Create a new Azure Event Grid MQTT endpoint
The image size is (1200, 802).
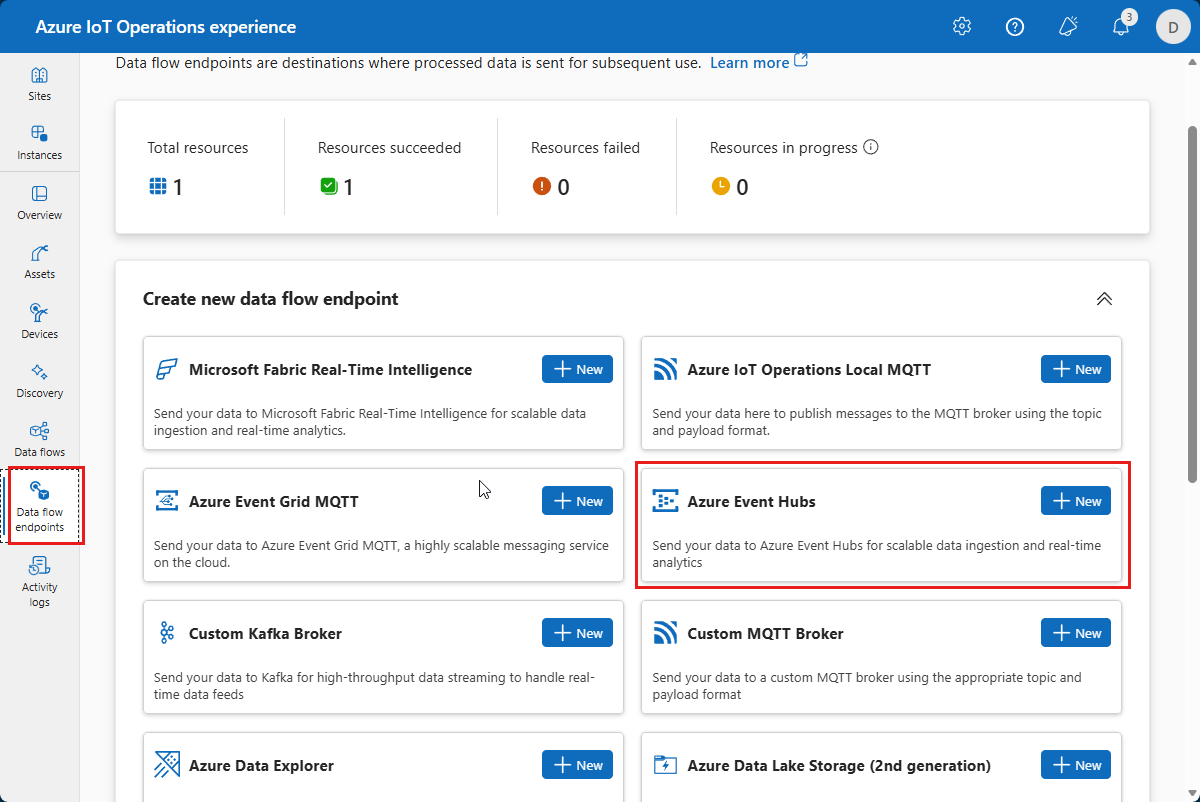click(x=577, y=500)
